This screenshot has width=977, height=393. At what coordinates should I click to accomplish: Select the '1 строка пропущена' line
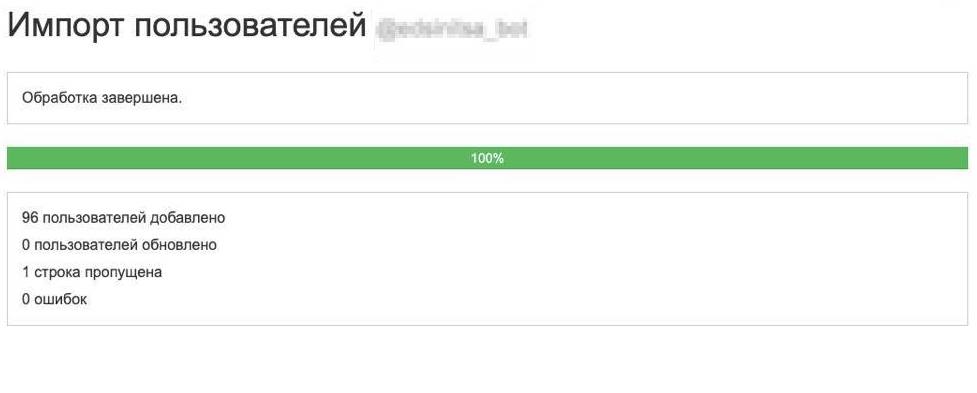[92, 272]
